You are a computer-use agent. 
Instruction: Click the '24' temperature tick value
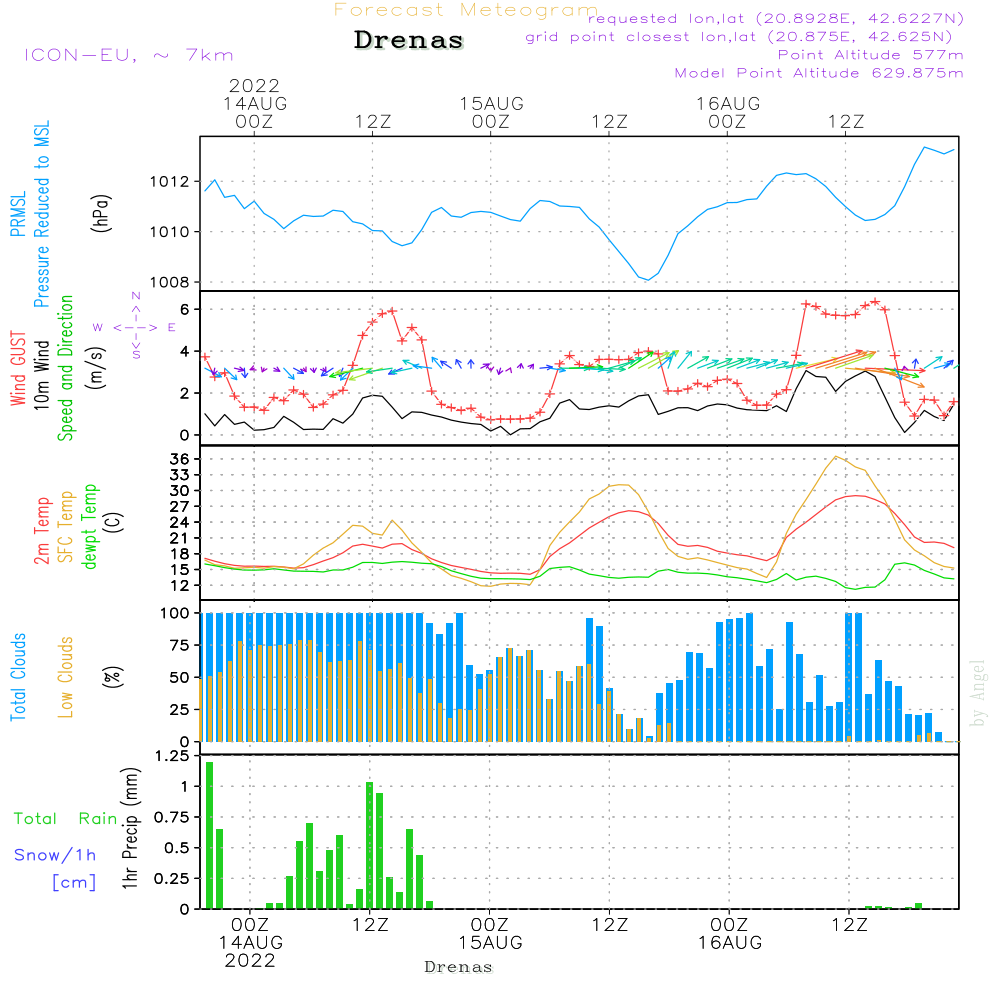pos(179,522)
